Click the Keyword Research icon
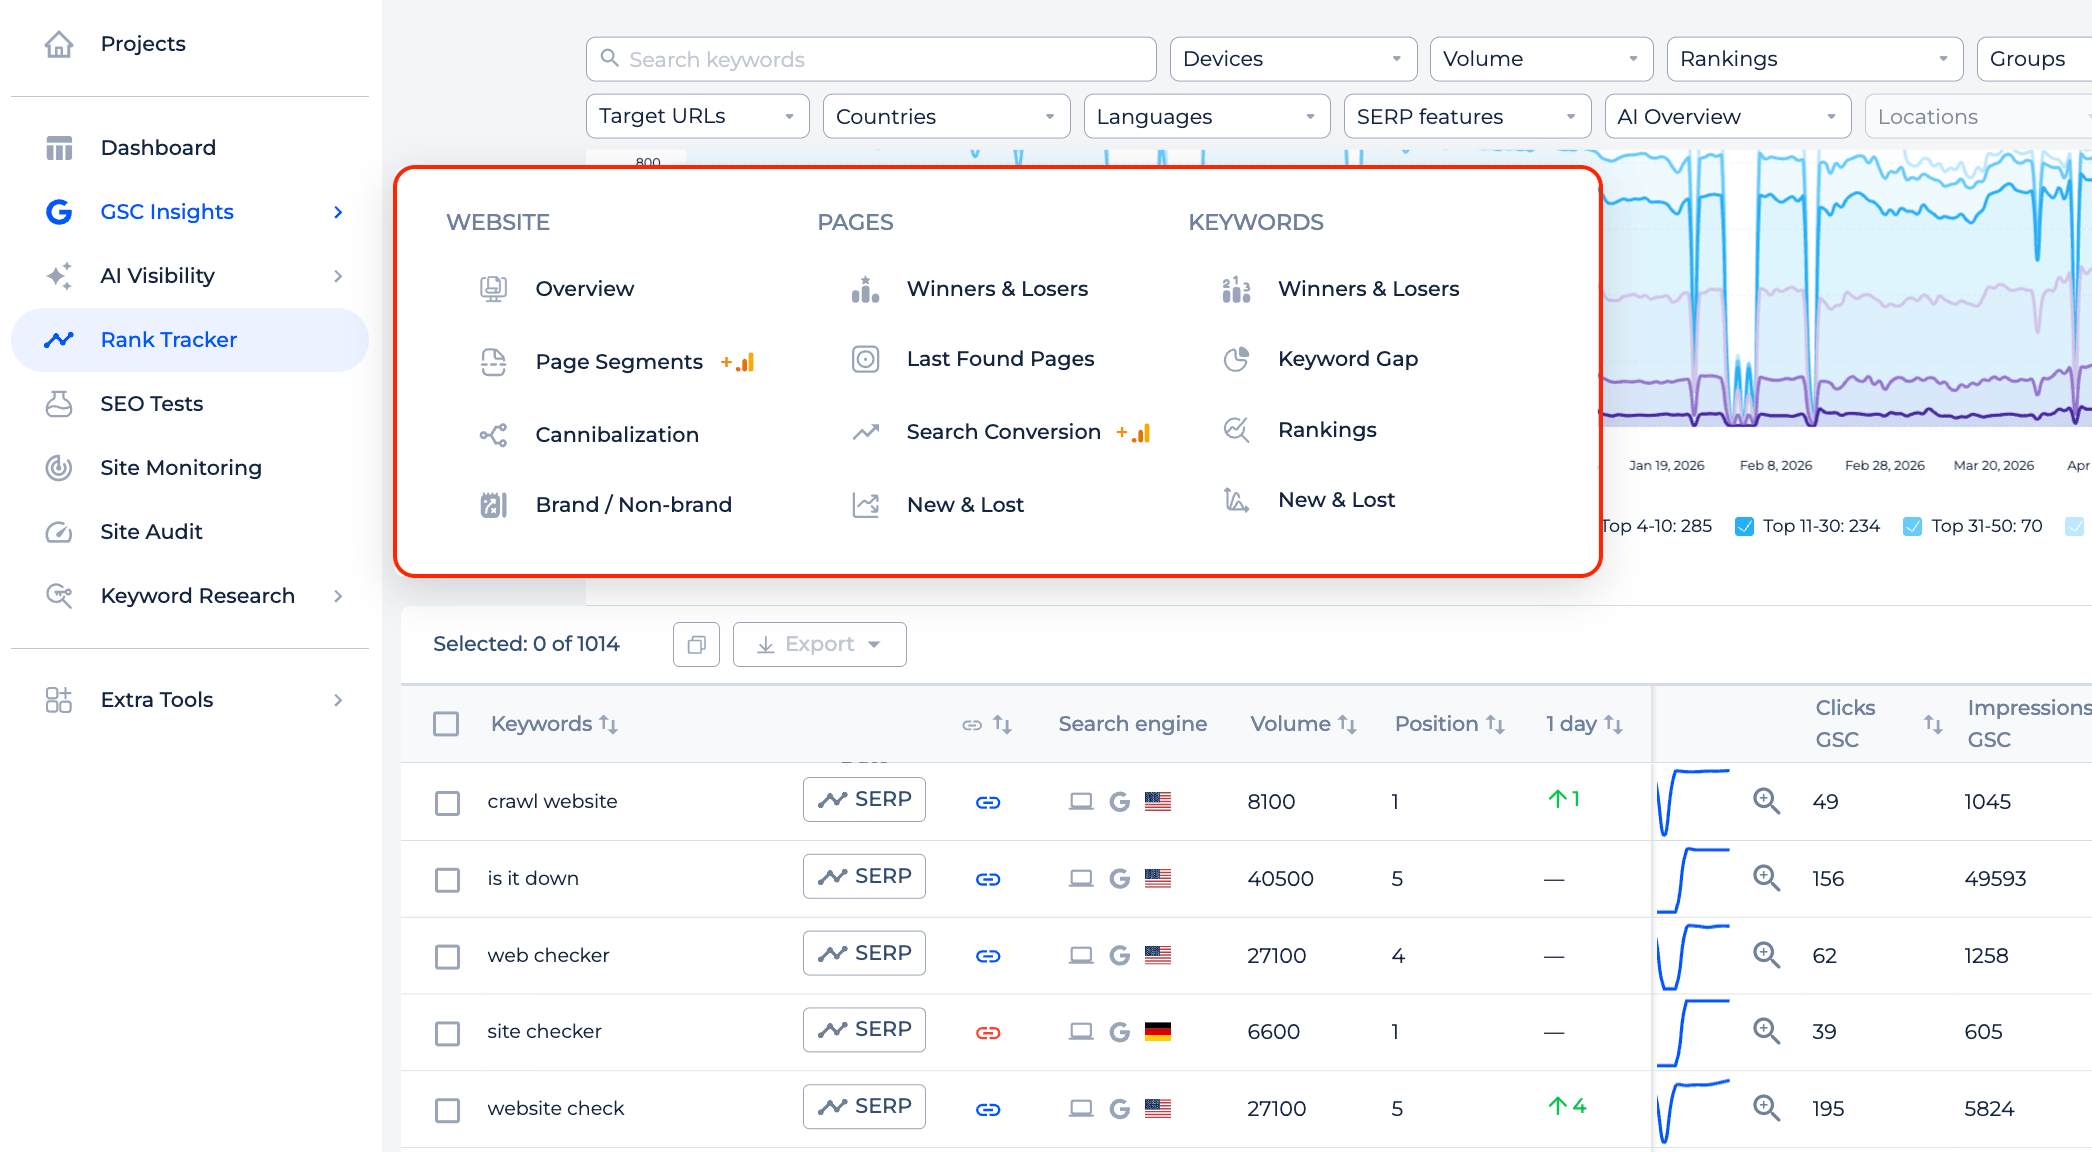 point(59,596)
